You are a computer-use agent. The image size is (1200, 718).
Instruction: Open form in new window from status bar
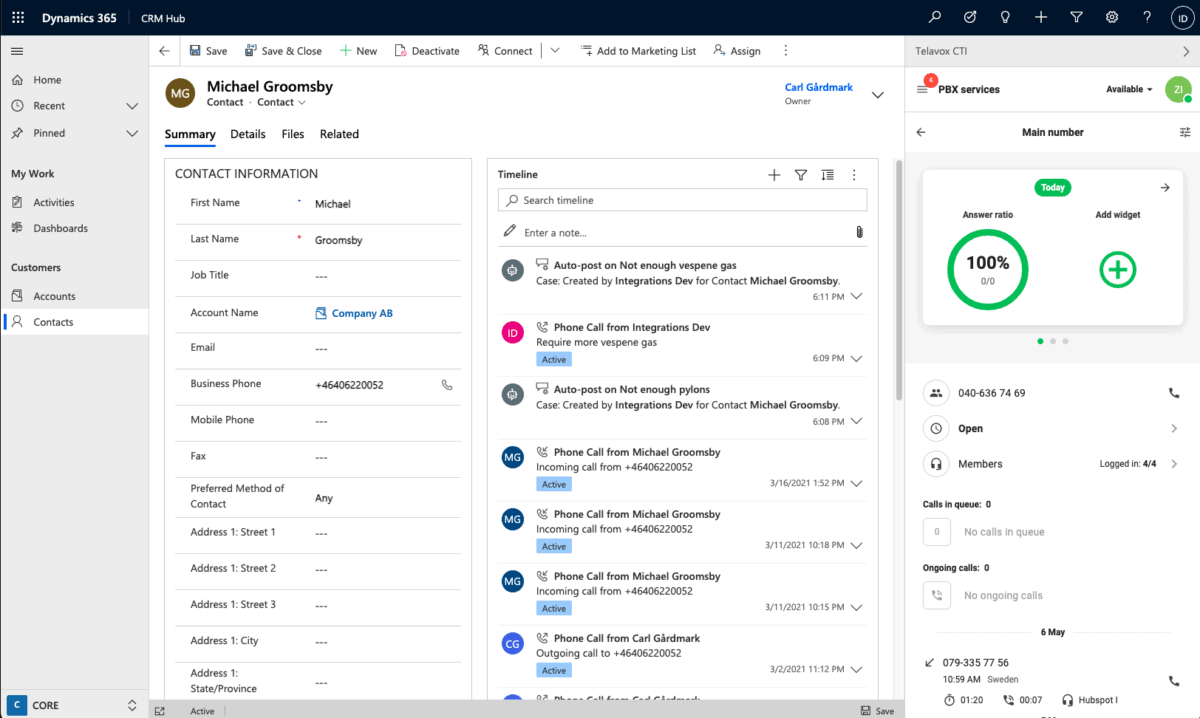pyautogui.click(x=160, y=711)
